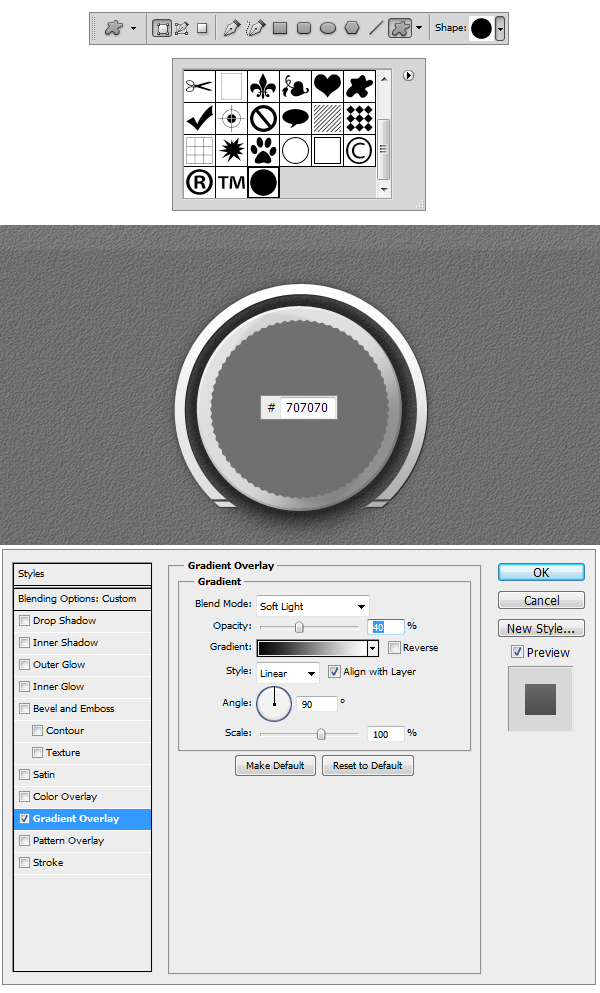
Task: Choose the solid black circle shape
Action: (264, 183)
